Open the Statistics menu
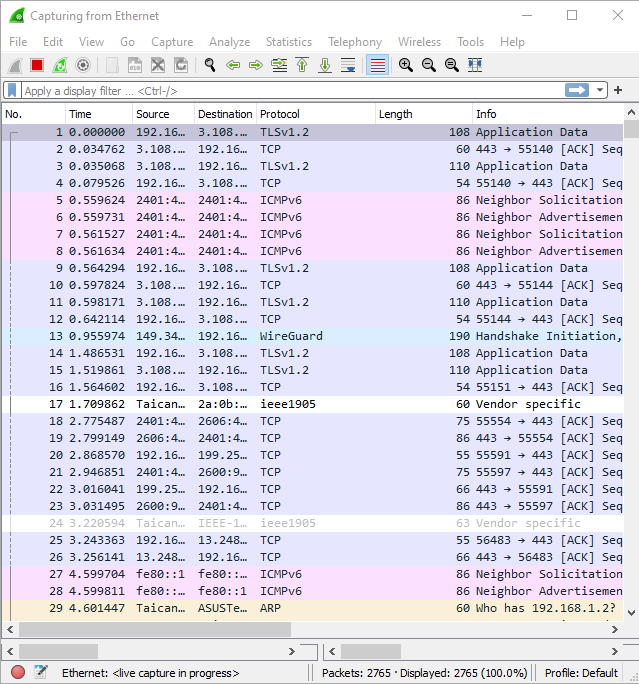639x684 pixels. point(288,42)
